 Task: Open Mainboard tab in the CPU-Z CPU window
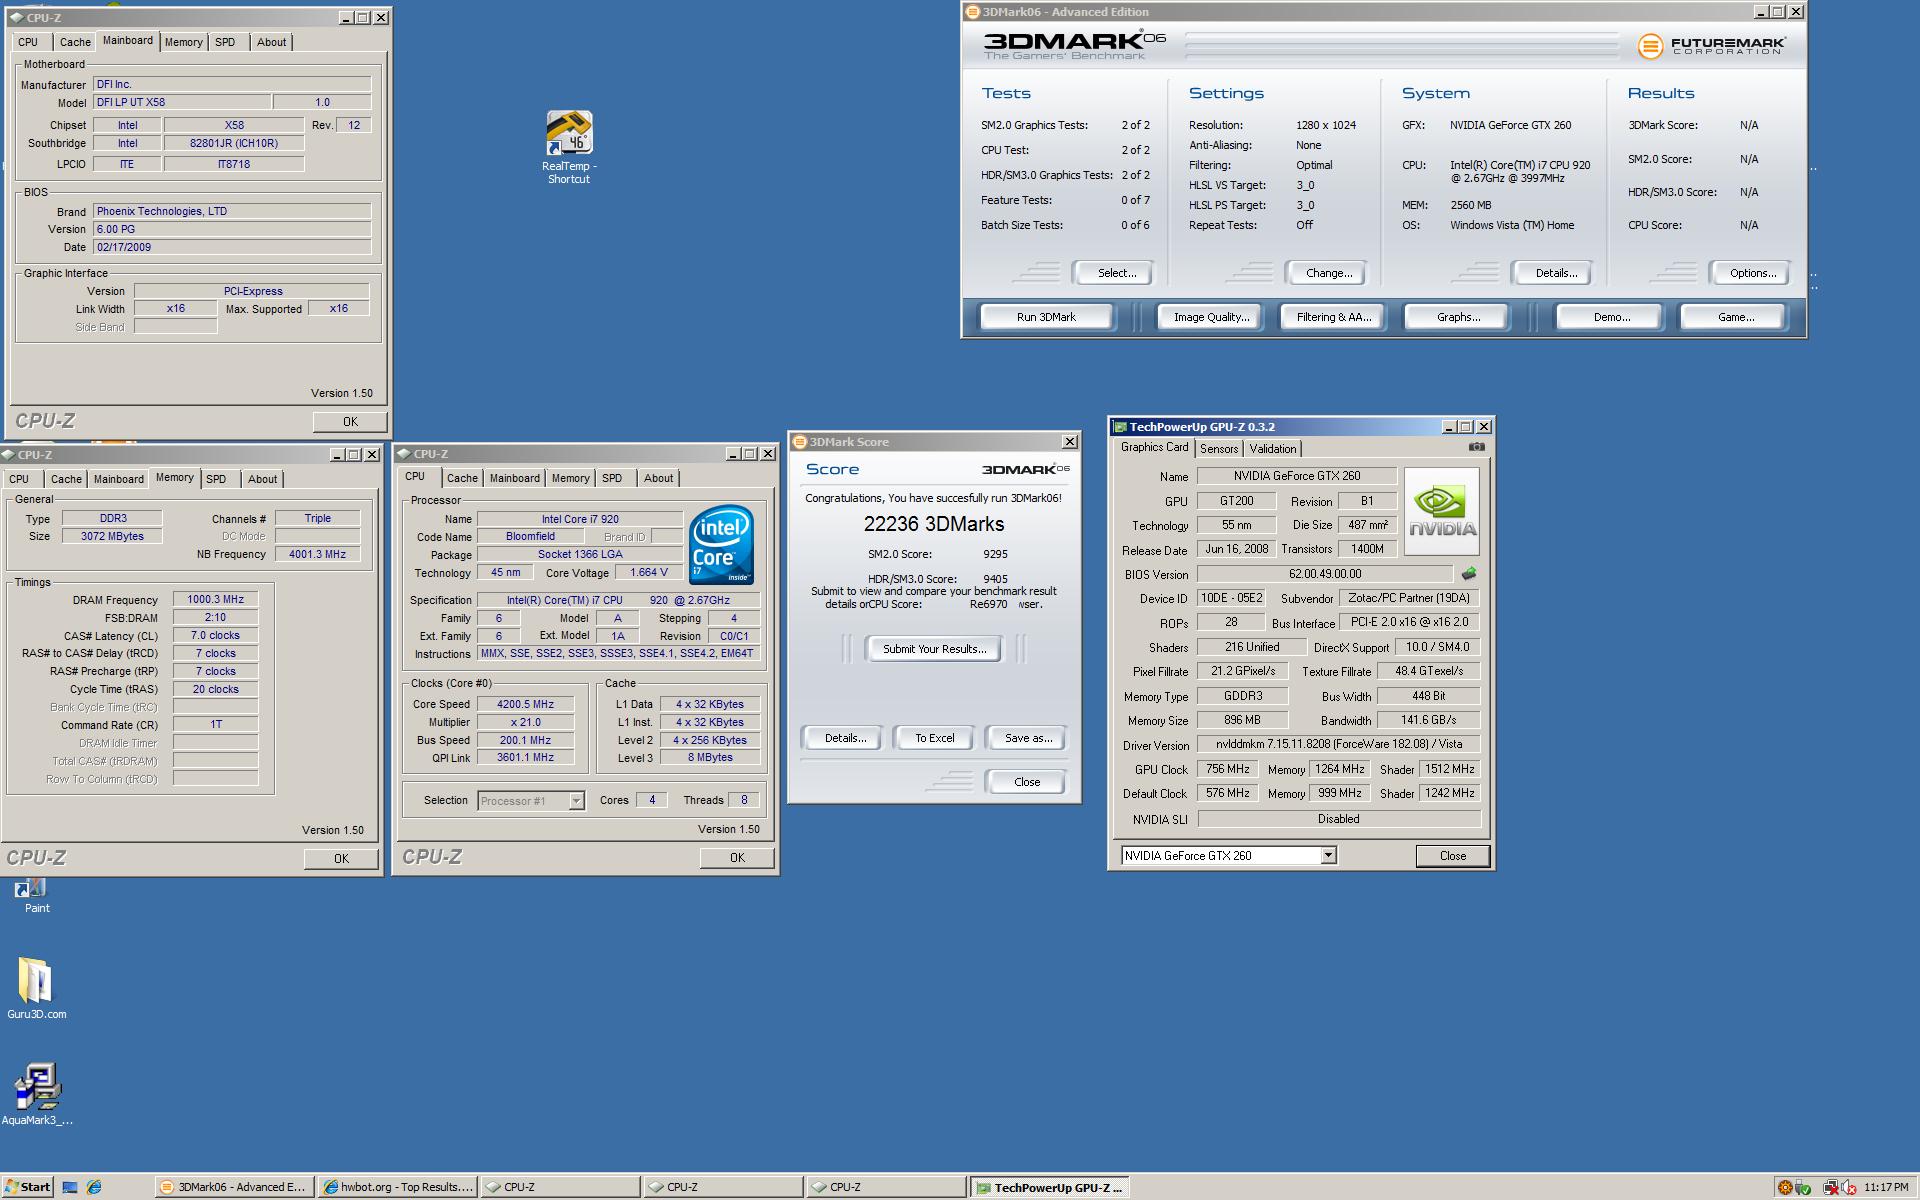514,478
